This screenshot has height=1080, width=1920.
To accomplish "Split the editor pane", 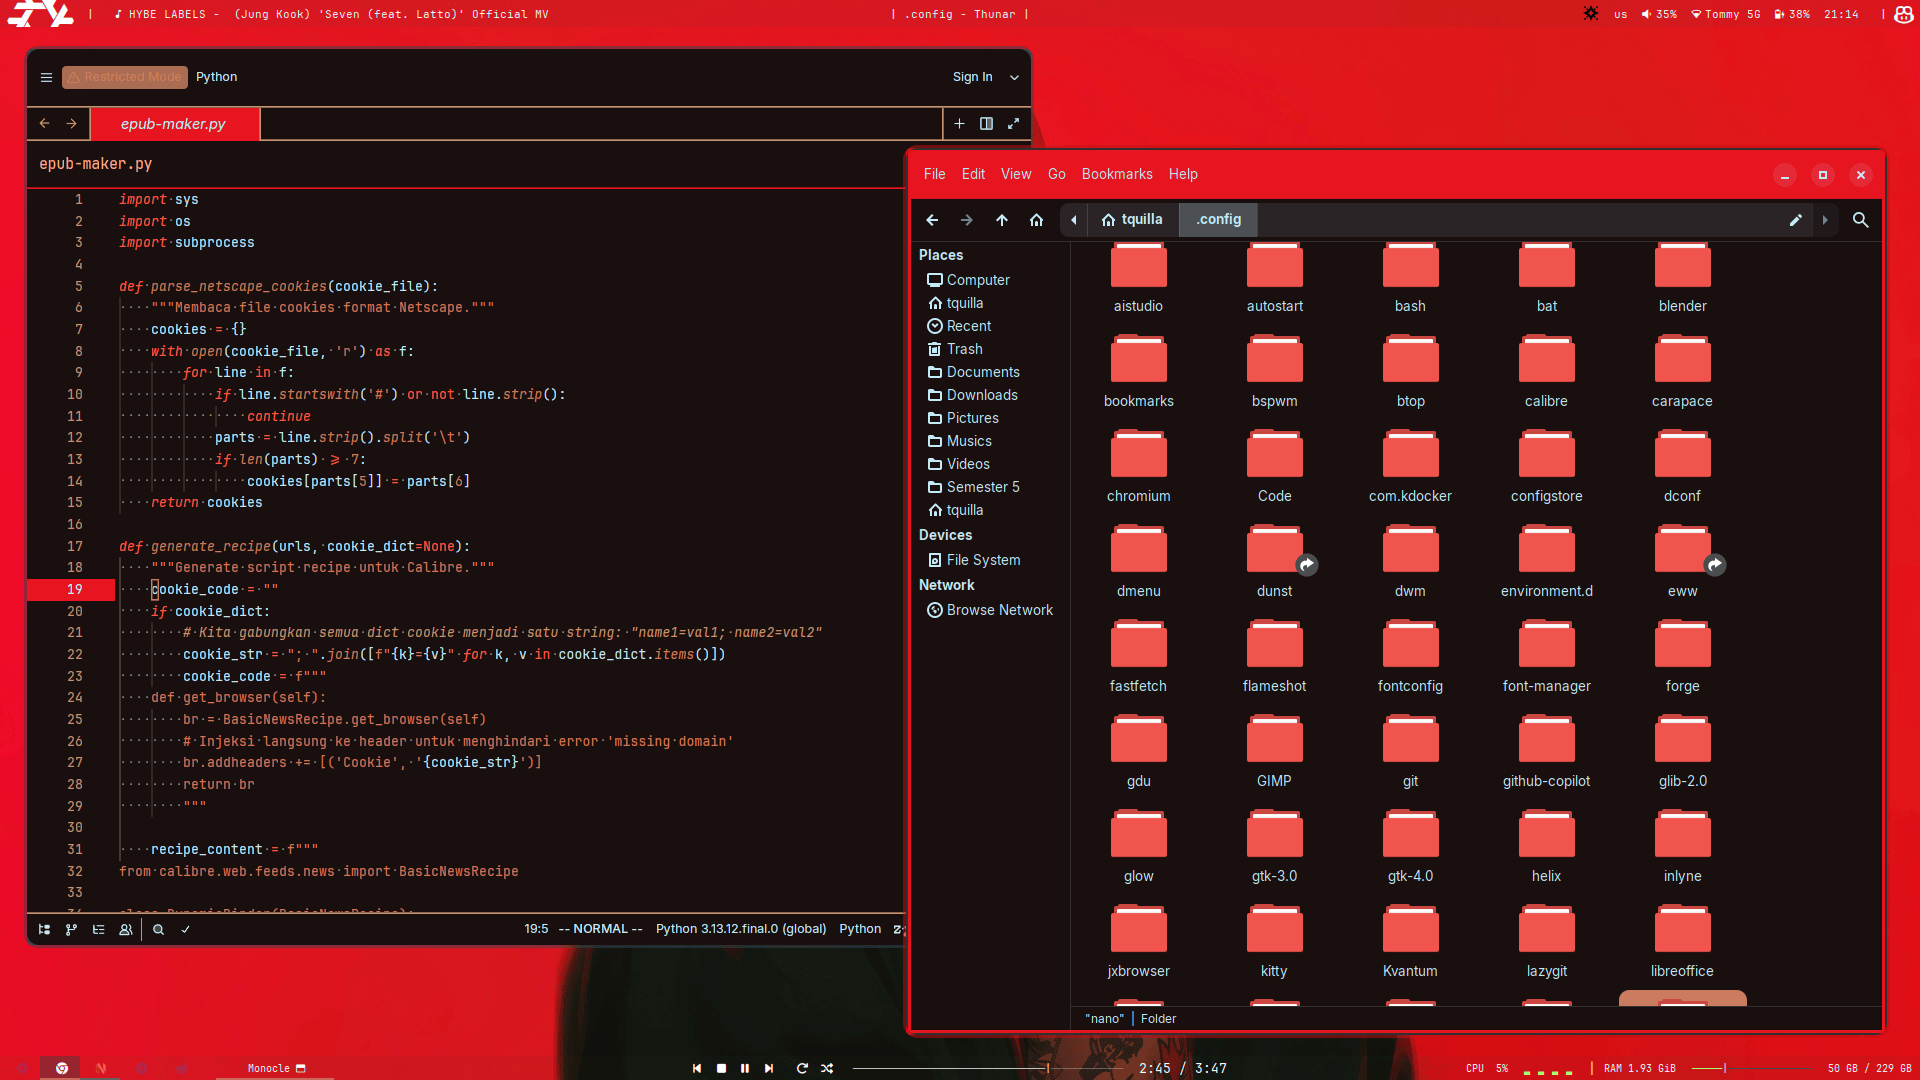I will click(986, 123).
